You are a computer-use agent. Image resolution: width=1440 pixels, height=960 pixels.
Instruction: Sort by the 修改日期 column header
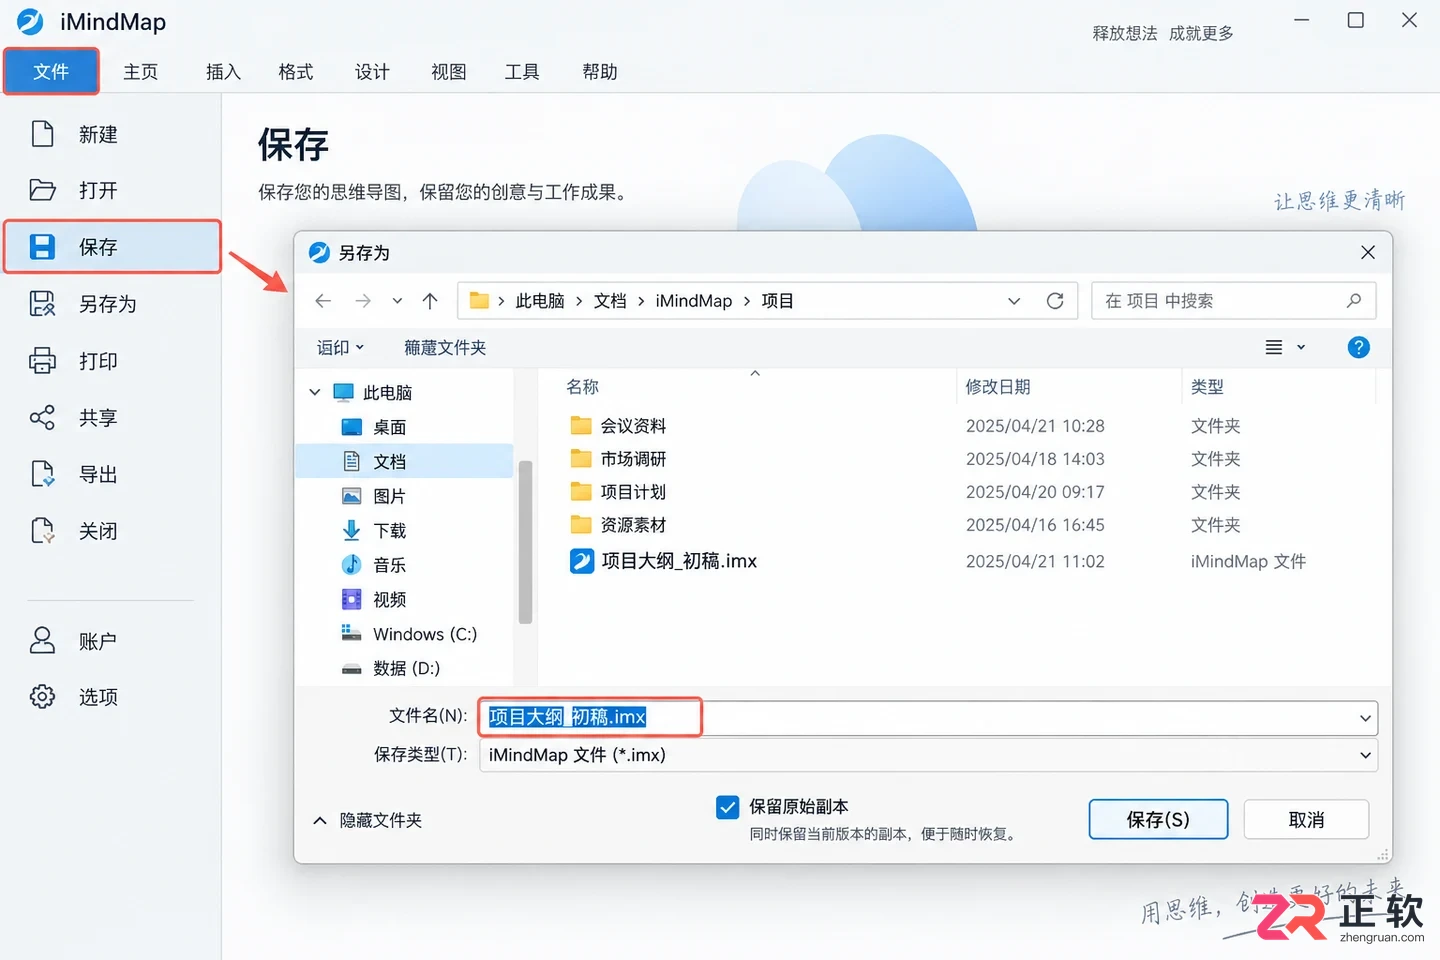tap(998, 386)
